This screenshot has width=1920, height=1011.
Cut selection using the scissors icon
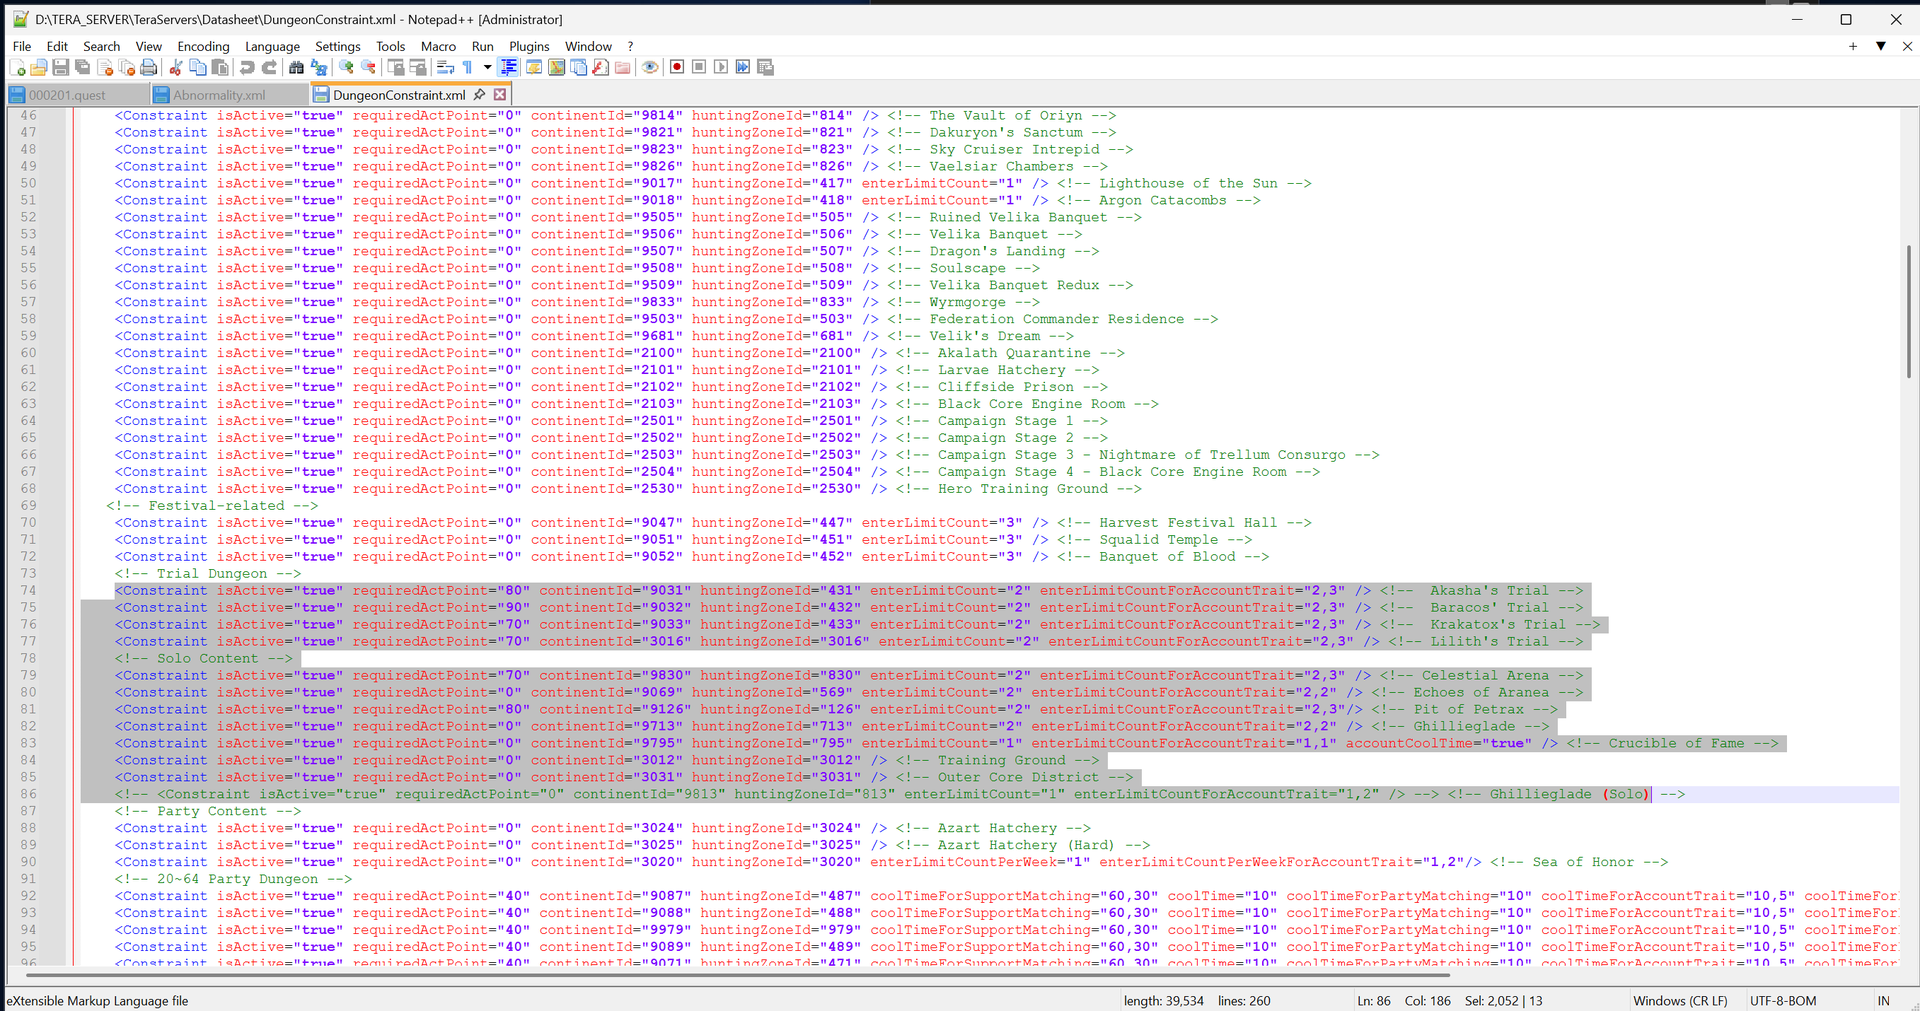[176, 68]
